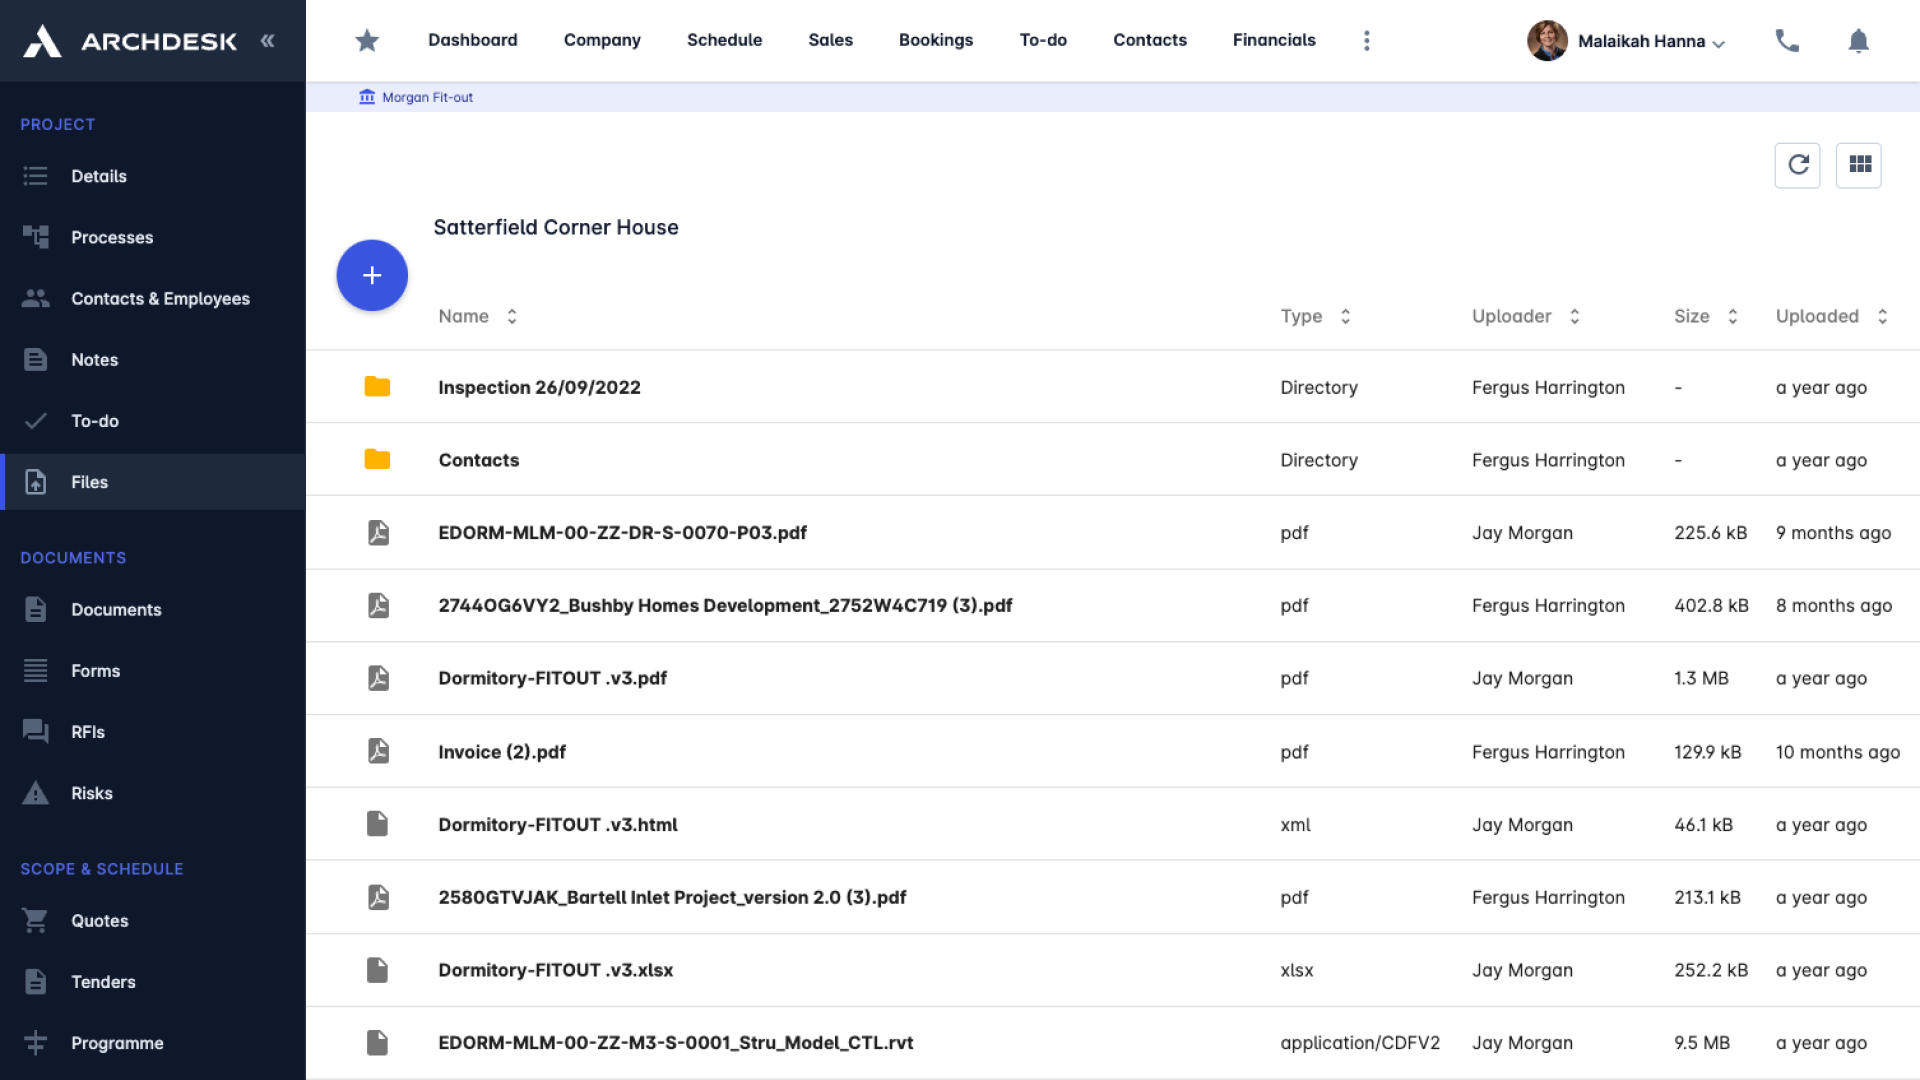Screen dimensions: 1920x1080
Task: Open the Inspection 26/09/2022 folder
Action: (539, 387)
